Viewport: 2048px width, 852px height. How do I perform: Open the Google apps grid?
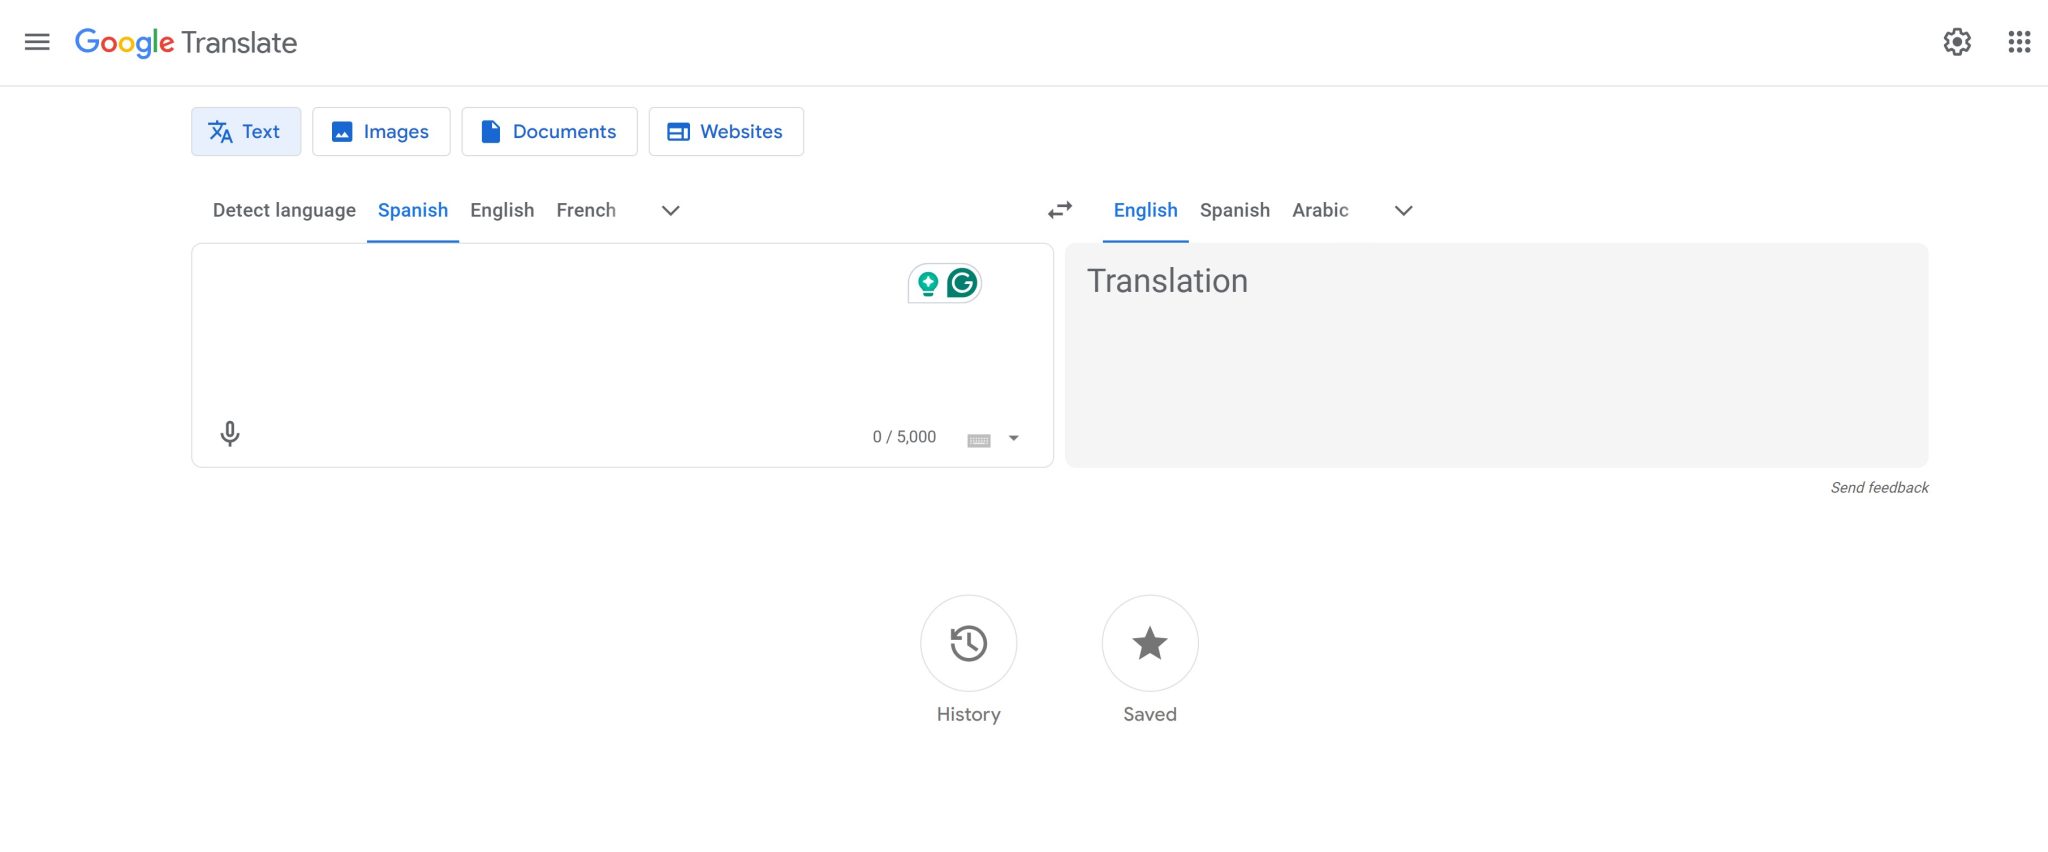(2019, 42)
